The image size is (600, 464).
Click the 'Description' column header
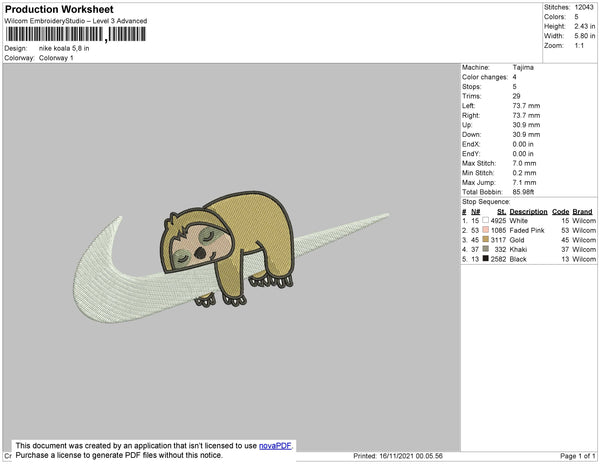point(528,212)
